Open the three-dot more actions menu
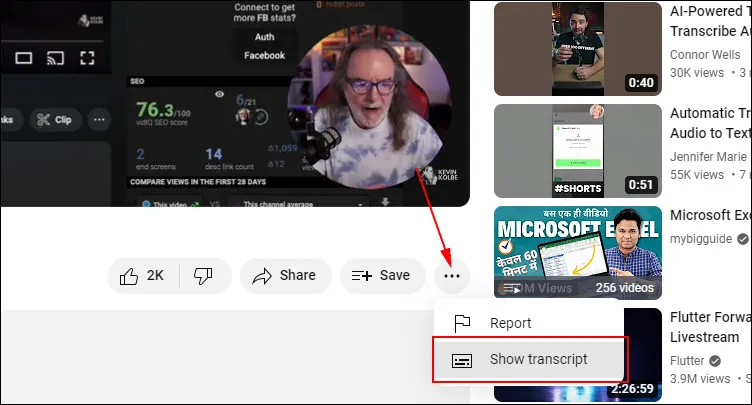Image resolution: width=752 pixels, height=405 pixels. click(x=452, y=276)
